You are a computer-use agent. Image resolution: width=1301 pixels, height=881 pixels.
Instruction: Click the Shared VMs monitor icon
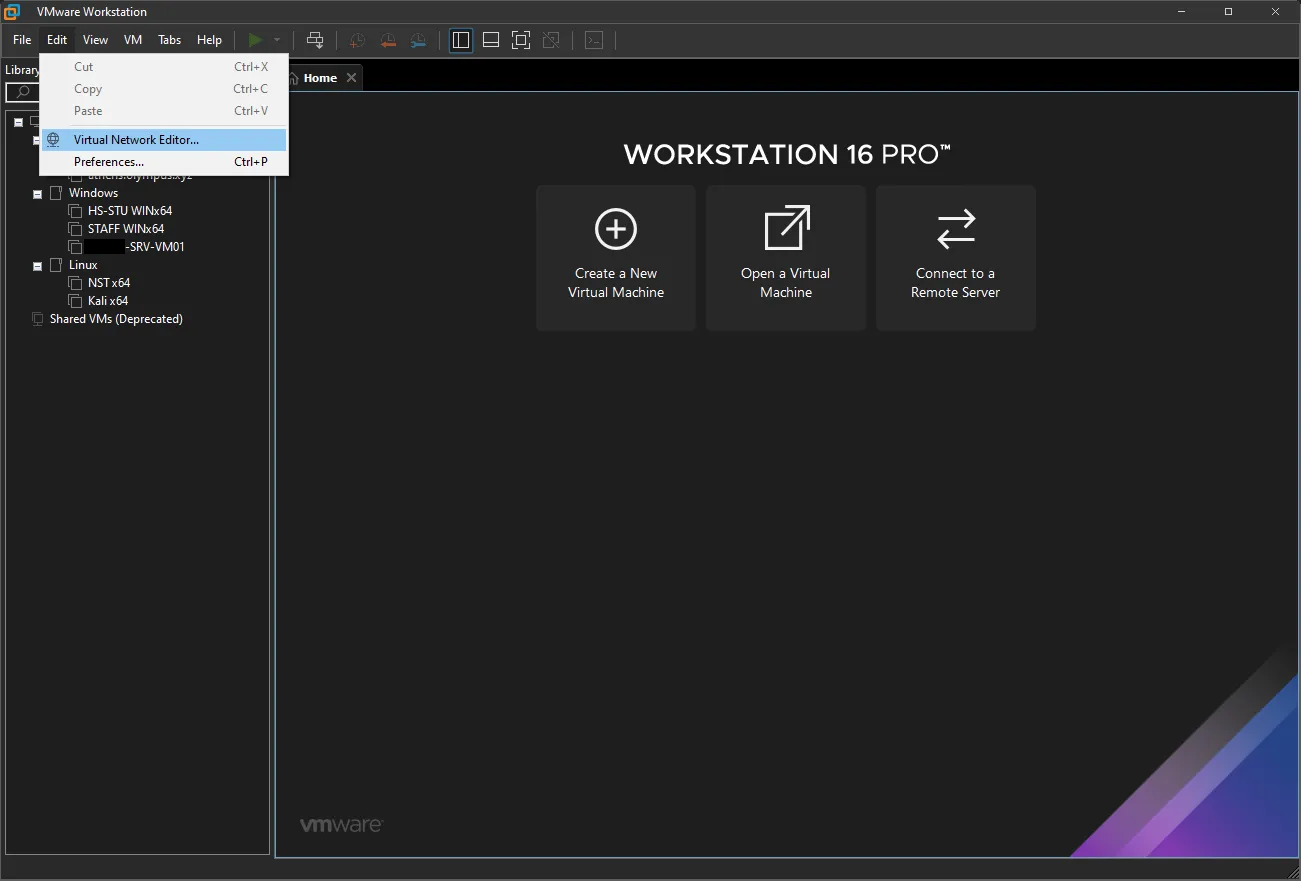click(38, 319)
